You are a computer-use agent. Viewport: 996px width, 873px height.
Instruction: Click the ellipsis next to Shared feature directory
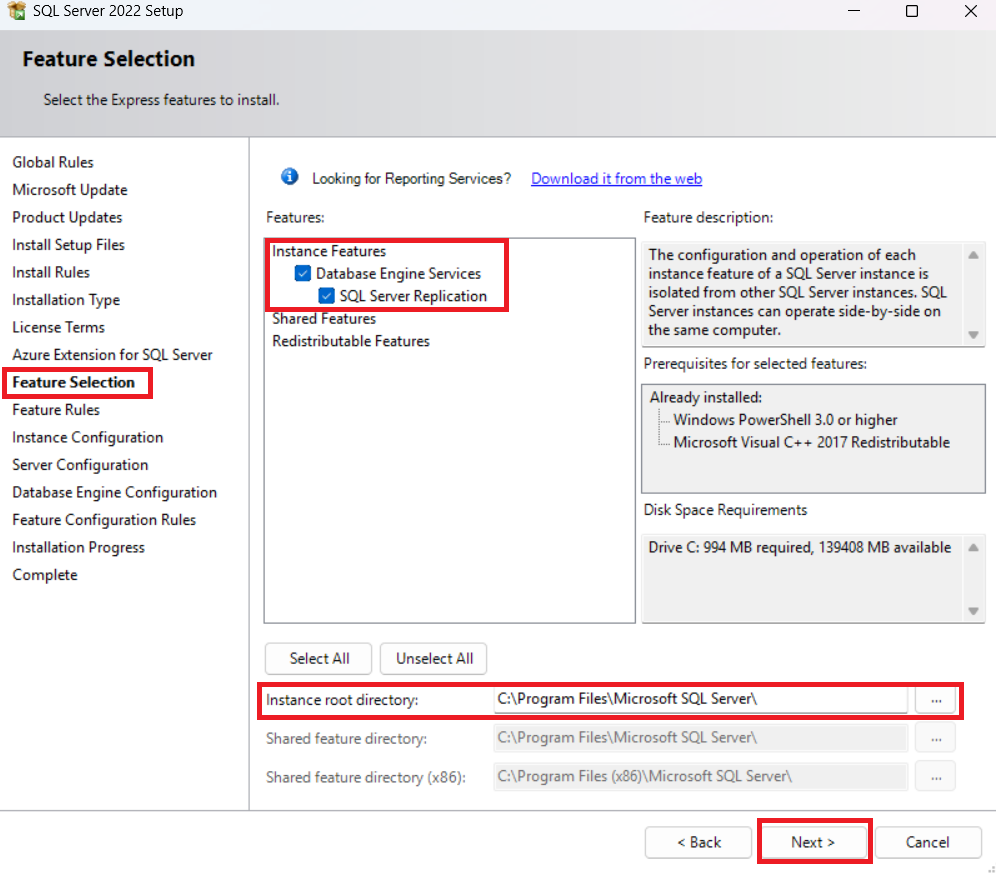935,738
